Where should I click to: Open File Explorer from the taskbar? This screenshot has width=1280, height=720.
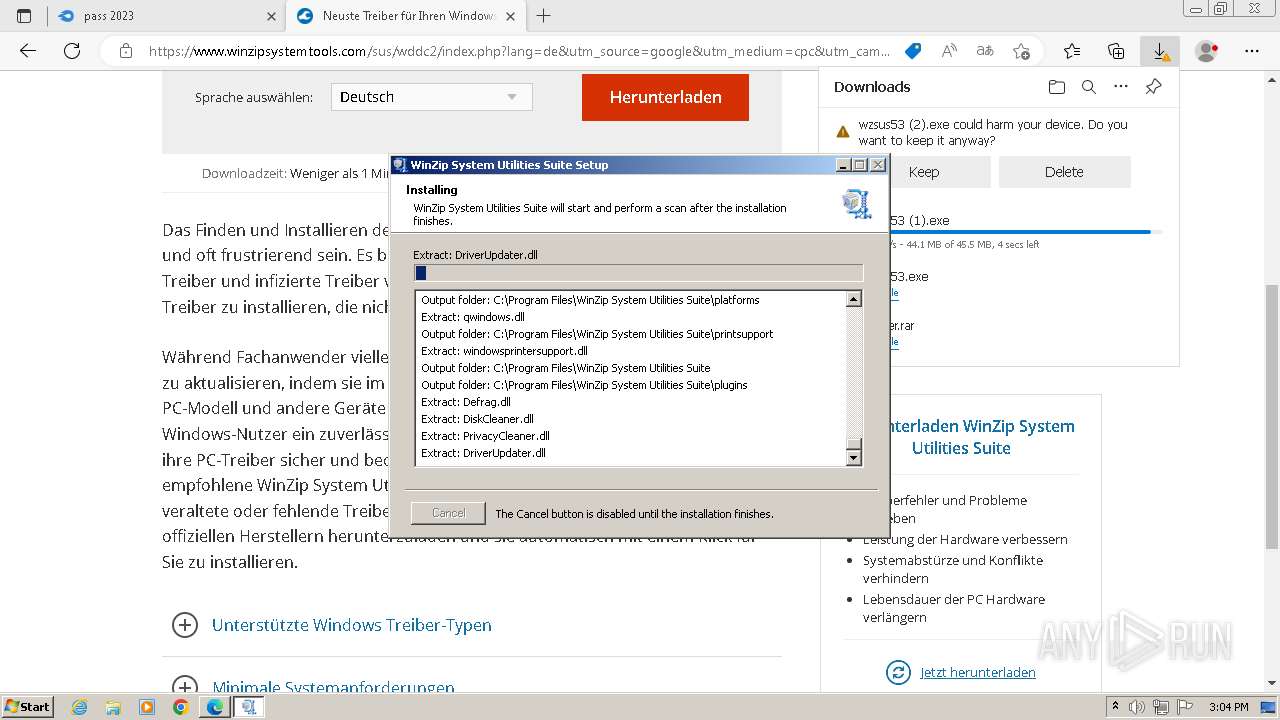click(x=113, y=707)
